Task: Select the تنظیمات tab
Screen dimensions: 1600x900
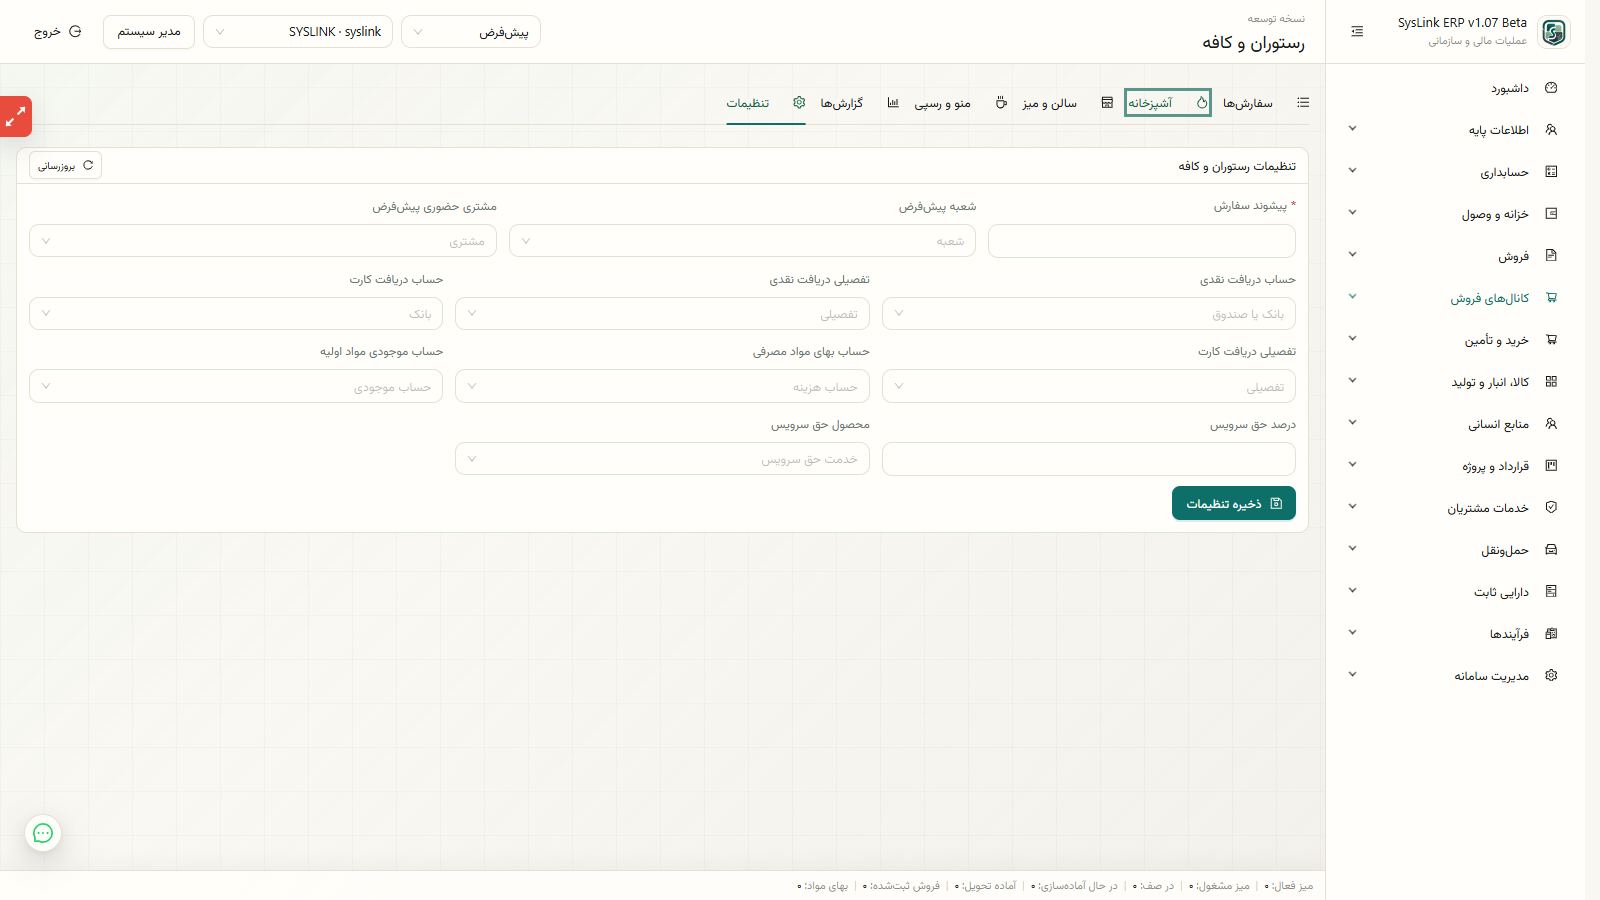Action: 748,103
